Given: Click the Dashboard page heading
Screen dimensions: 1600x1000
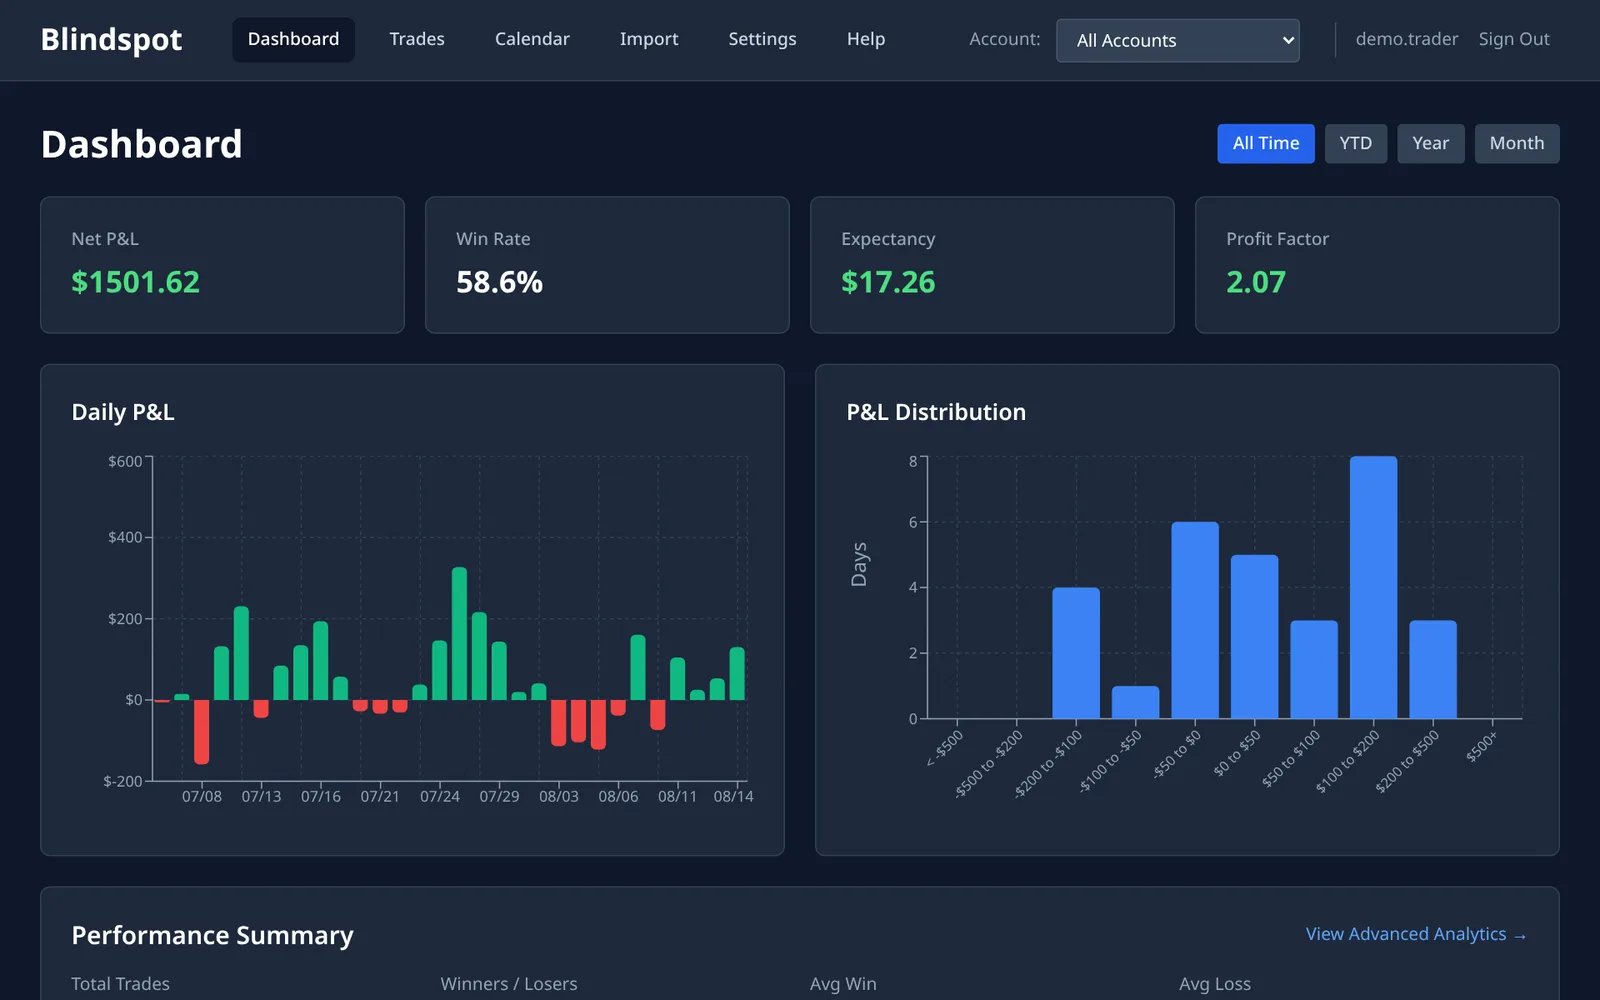Looking at the screenshot, I should [141, 144].
